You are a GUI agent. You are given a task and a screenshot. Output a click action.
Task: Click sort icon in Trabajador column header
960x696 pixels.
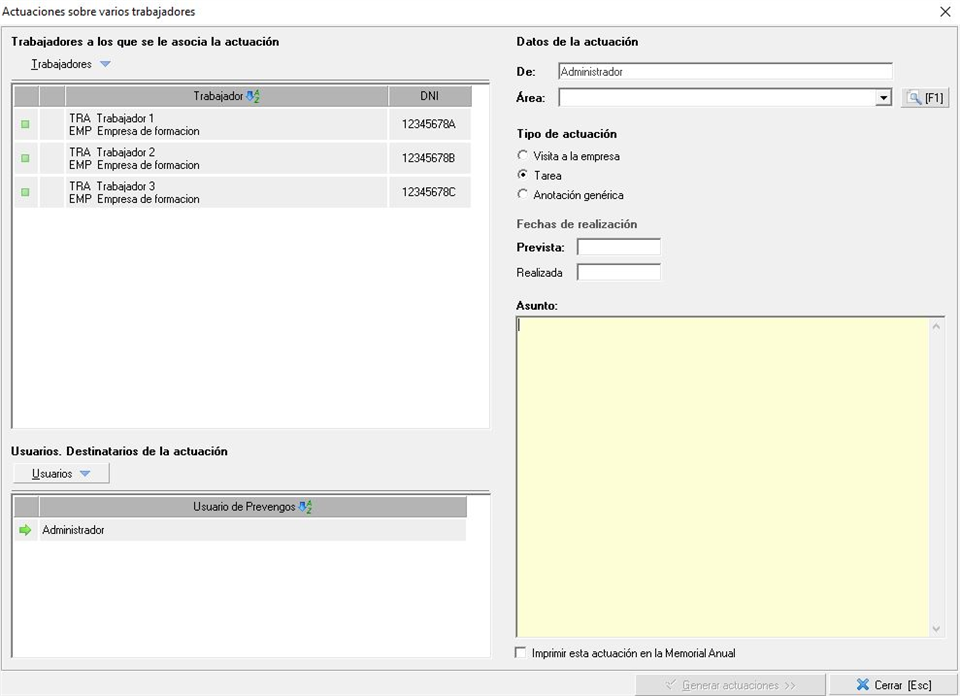point(253,97)
